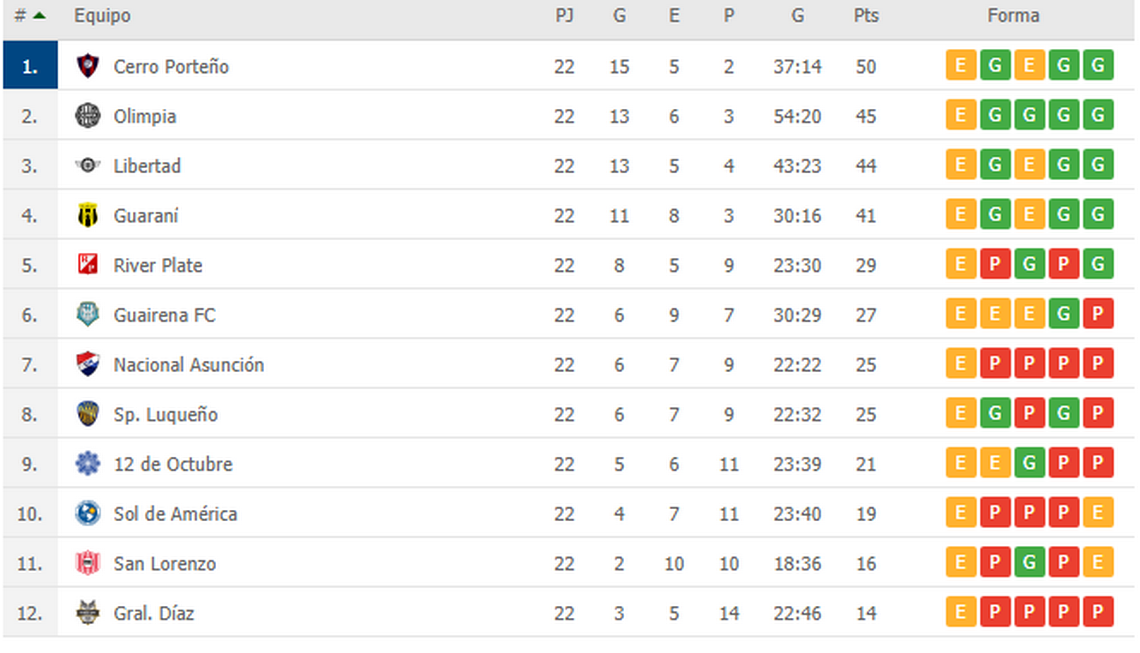Open the Gral. Díaz team link

(x=153, y=613)
